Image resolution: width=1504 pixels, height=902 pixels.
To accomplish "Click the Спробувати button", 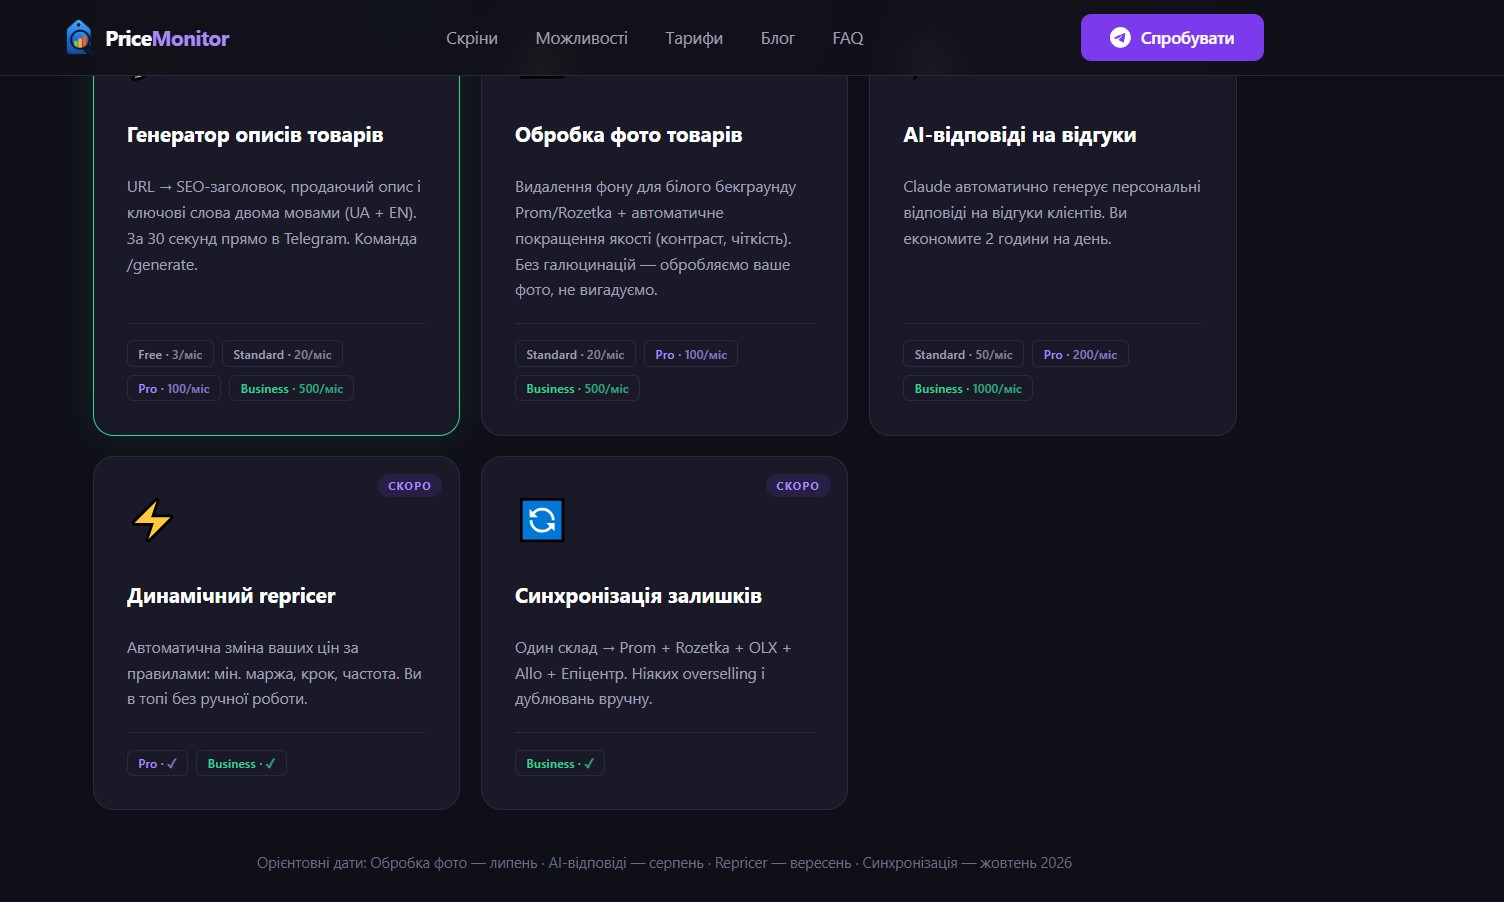I will (1172, 38).
